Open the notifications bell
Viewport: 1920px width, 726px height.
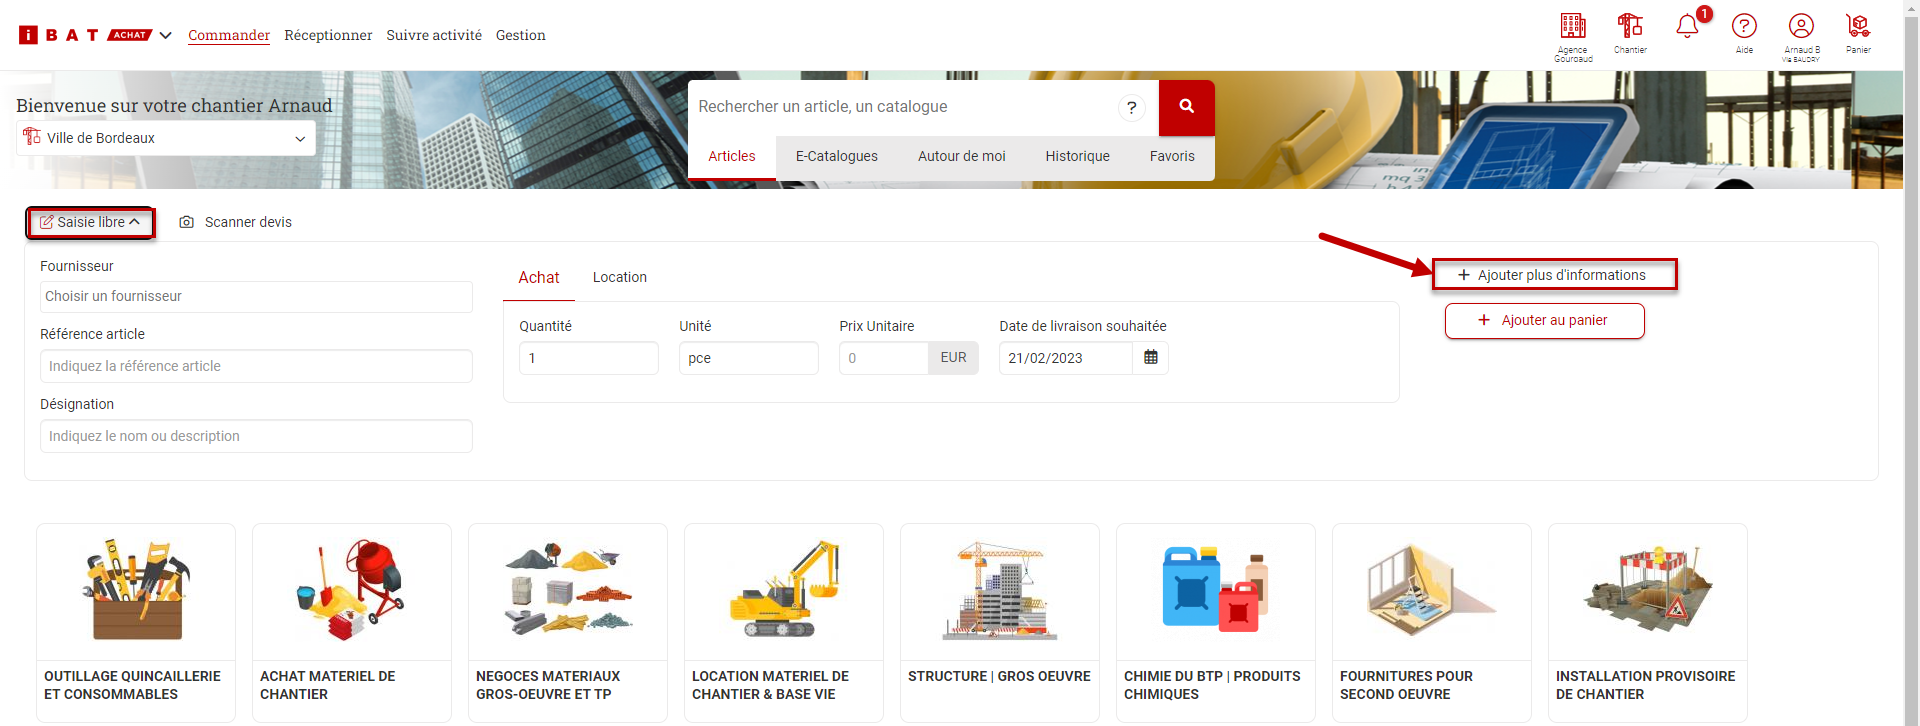(x=1687, y=27)
